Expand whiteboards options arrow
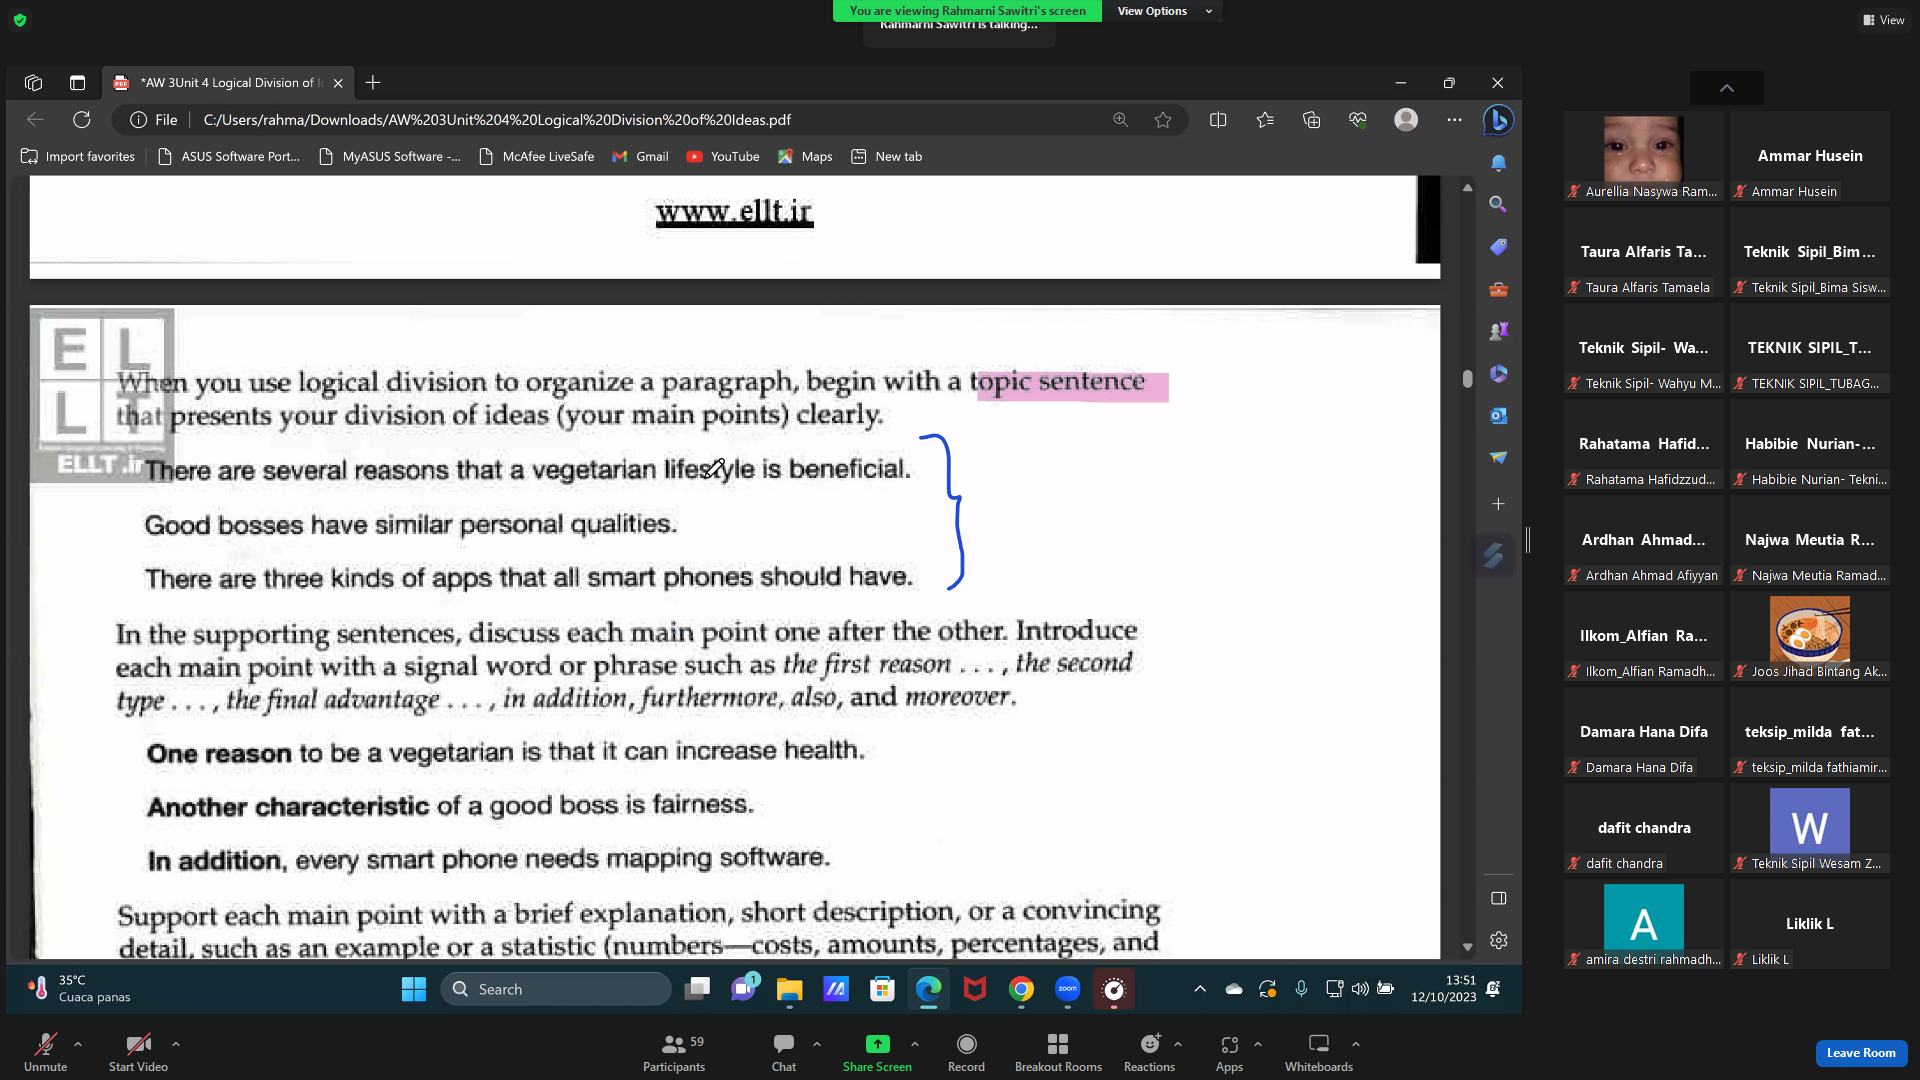This screenshot has width=1920, height=1080. 1356,1044
